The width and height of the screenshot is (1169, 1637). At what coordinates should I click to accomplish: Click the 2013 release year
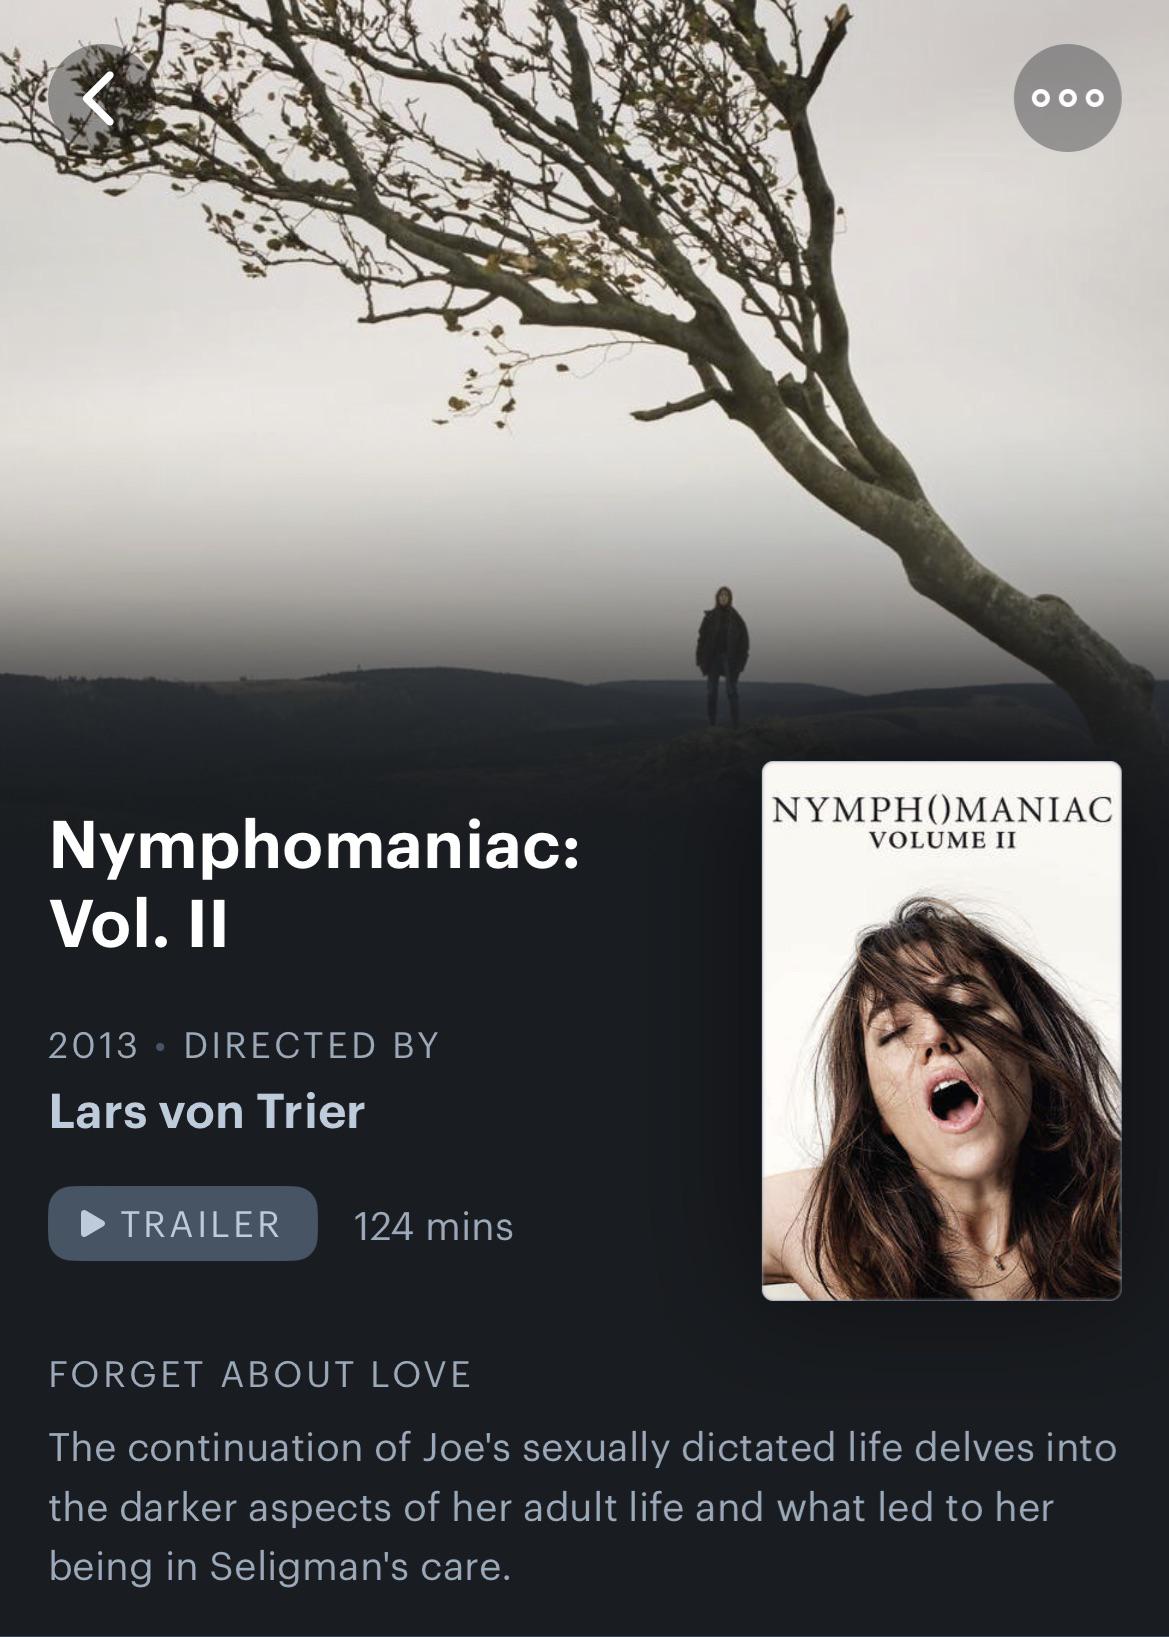point(93,1045)
